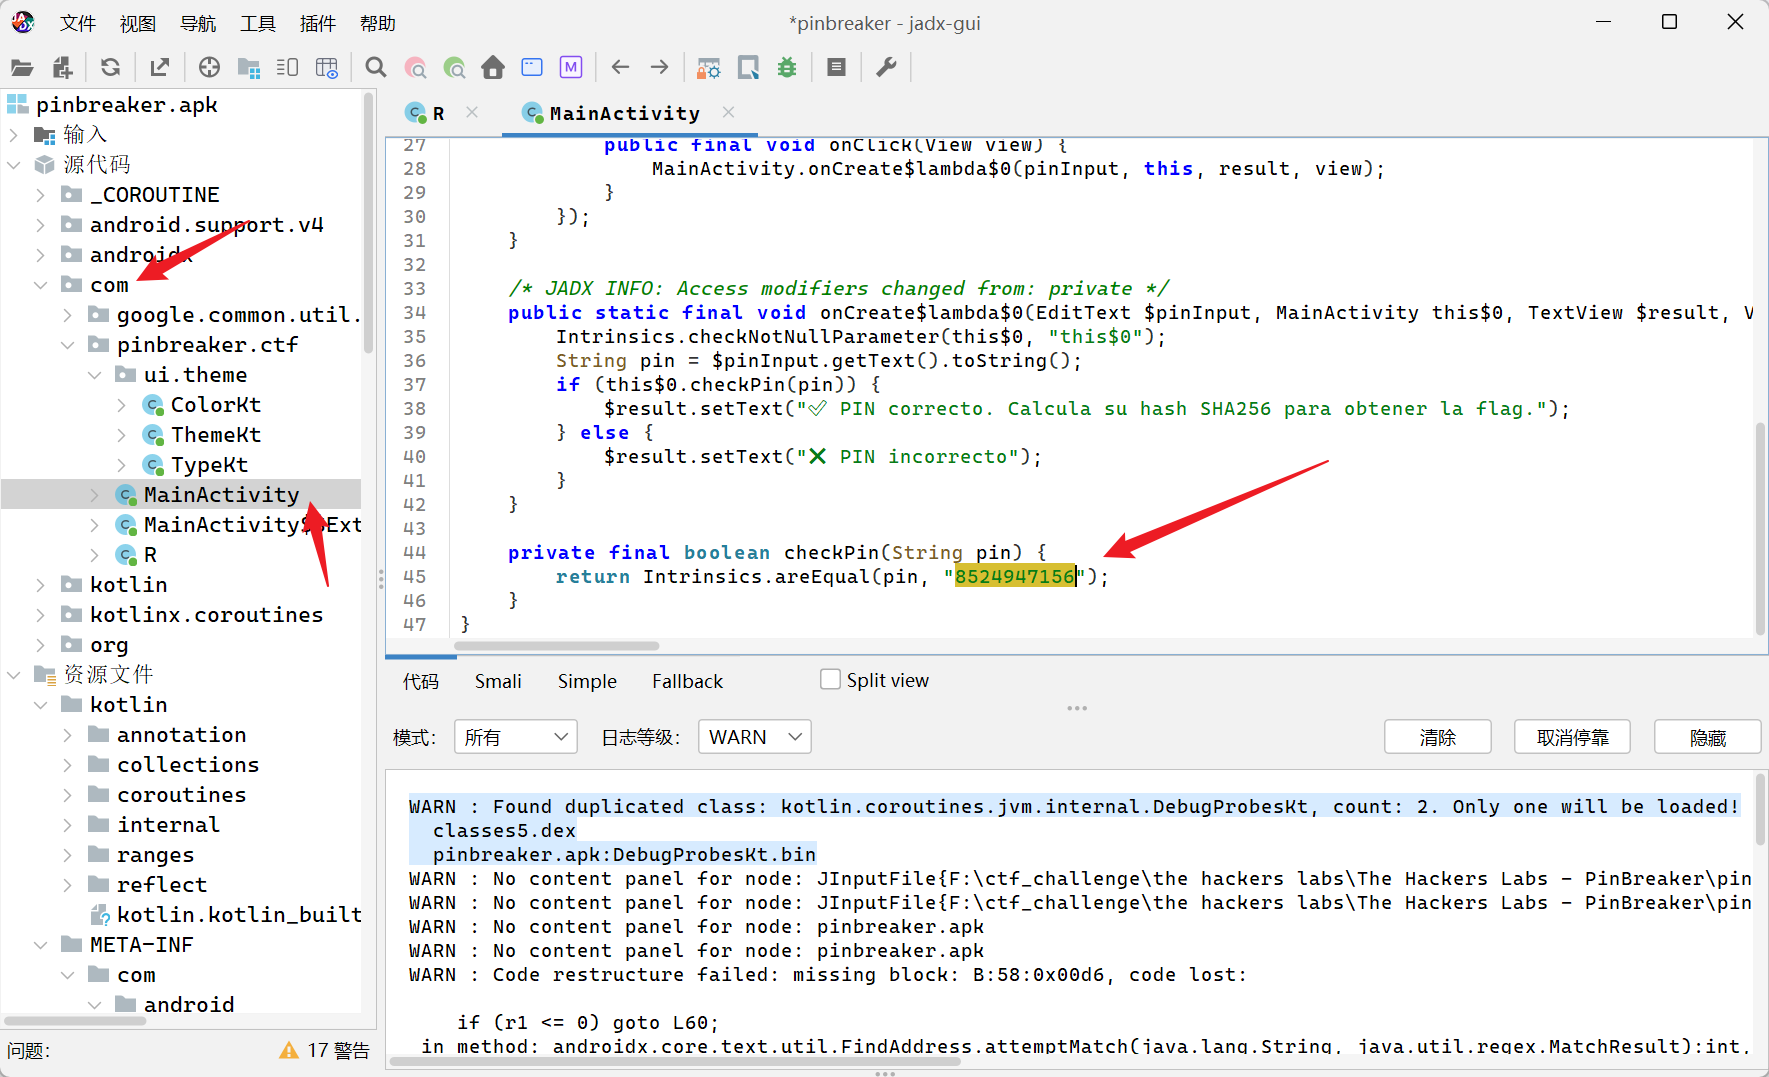Click the 隐藏 button
Screen dimensions: 1769x1077
1707,737
